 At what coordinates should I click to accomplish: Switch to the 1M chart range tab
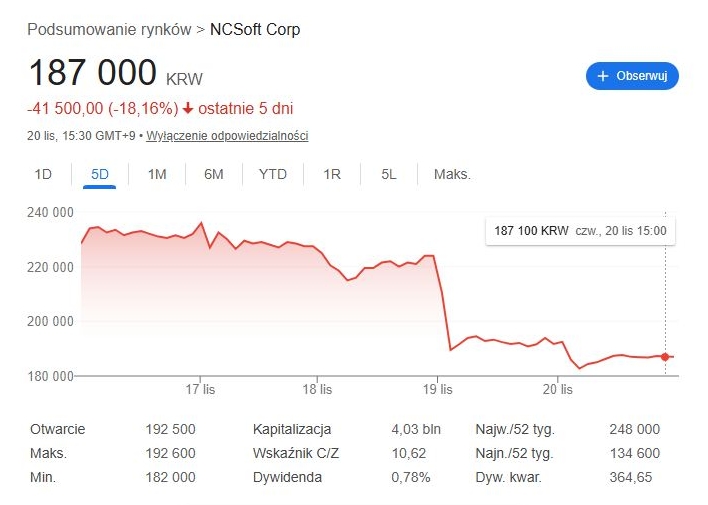click(x=157, y=174)
